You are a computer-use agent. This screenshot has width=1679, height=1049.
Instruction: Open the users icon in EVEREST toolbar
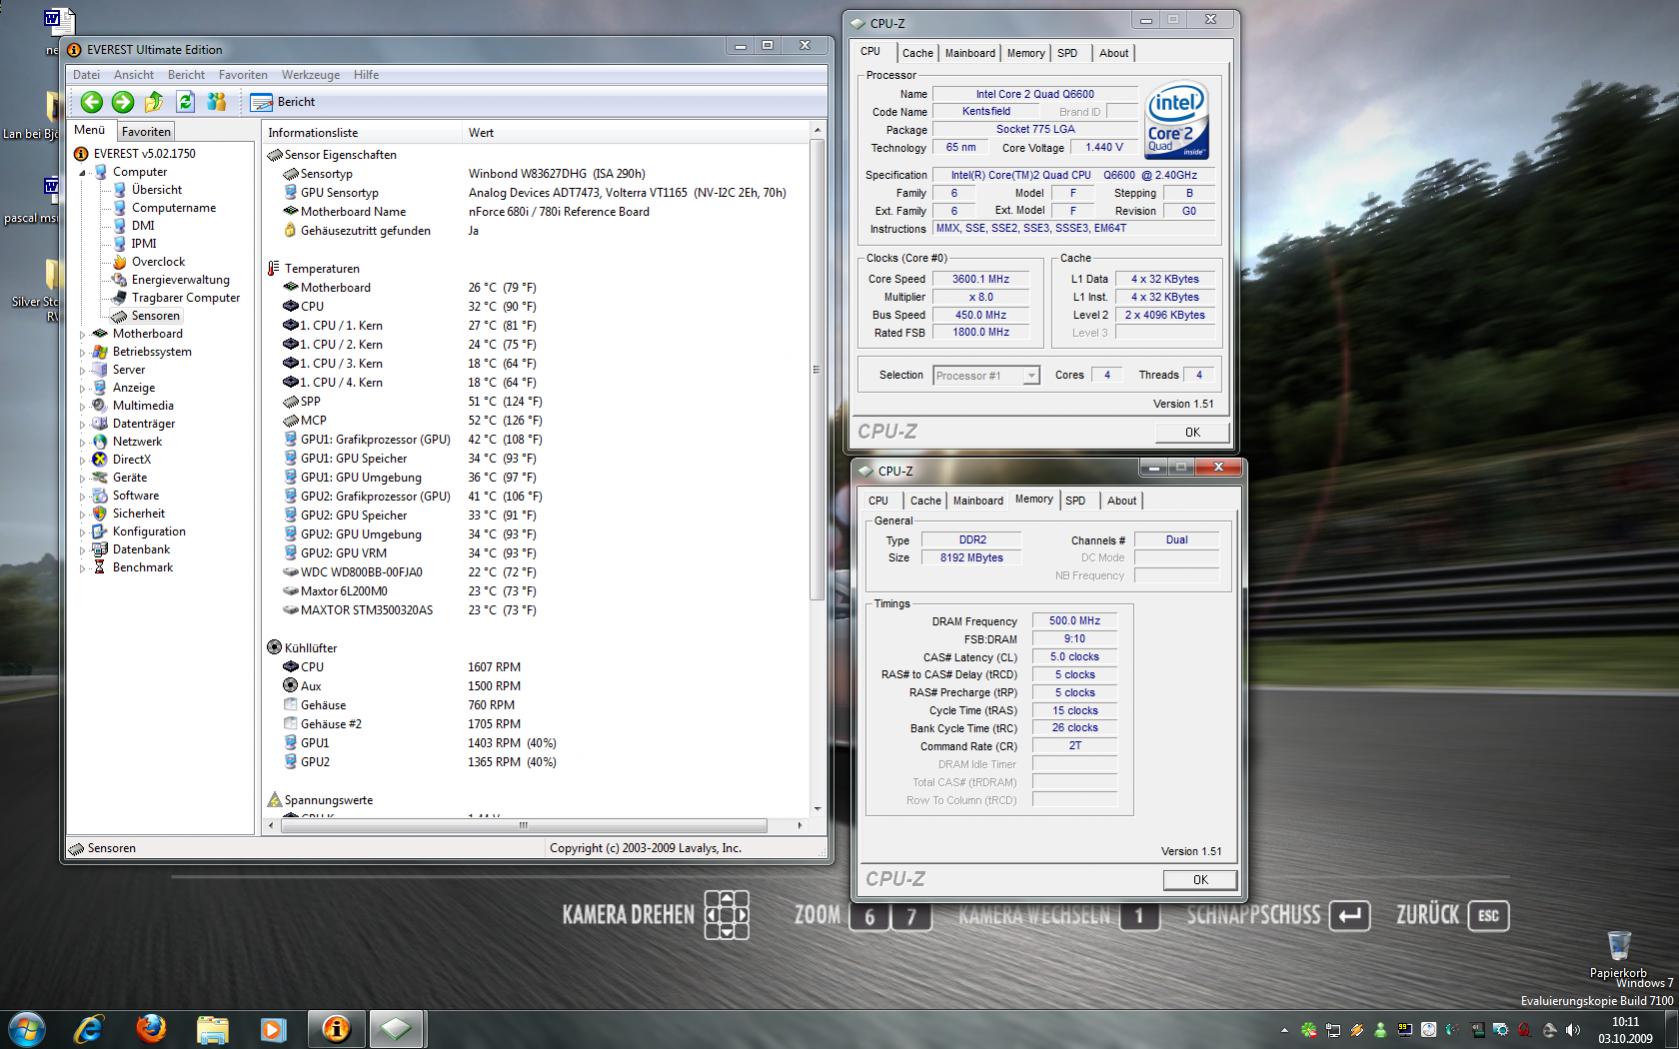click(x=216, y=101)
